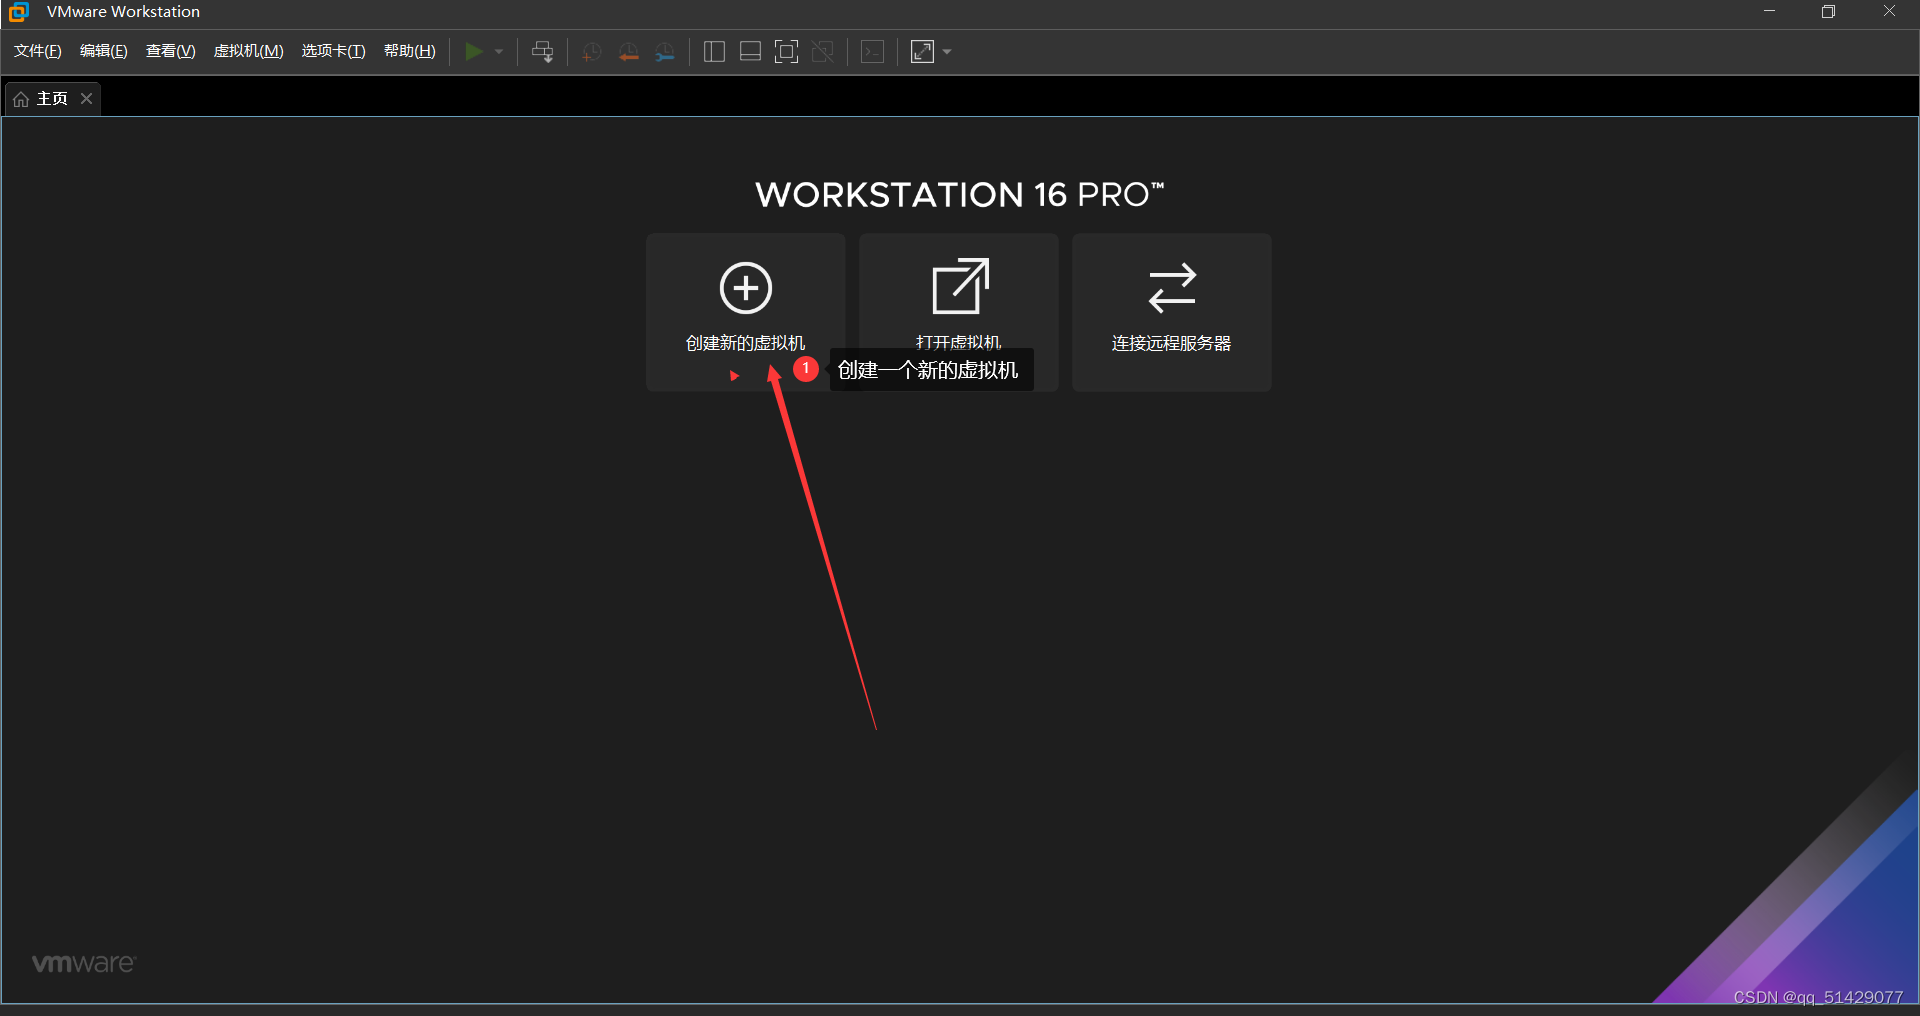Open the 查看(V) menu
This screenshot has width=1920, height=1016.
coord(171,51)
